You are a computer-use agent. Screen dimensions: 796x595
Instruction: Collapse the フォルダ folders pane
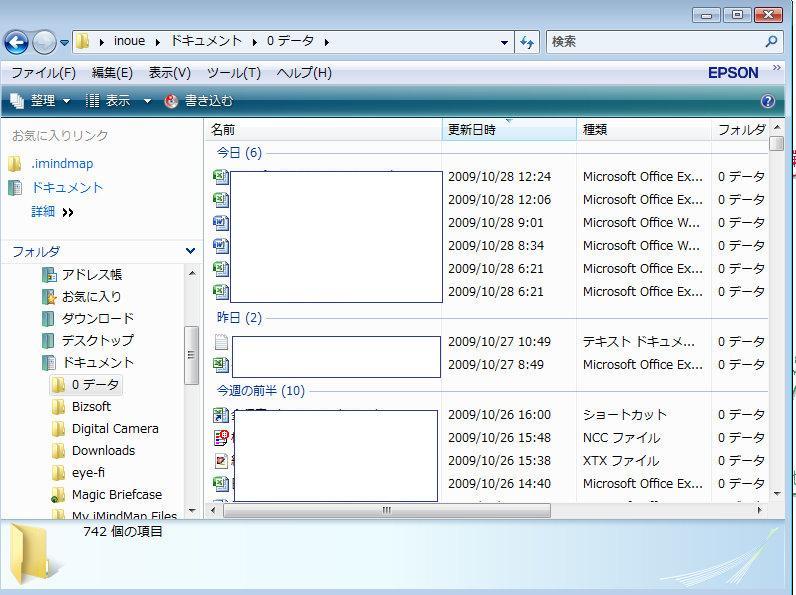[190, 251]
